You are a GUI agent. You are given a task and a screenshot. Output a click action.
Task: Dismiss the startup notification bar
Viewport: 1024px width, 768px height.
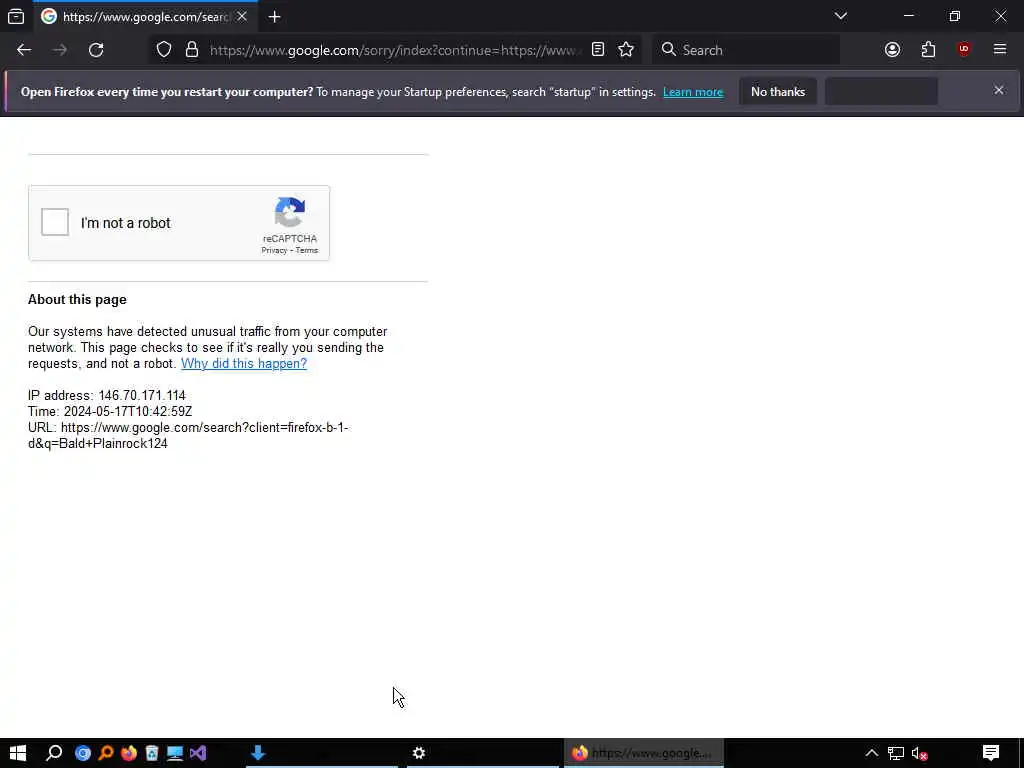(999, 91)
